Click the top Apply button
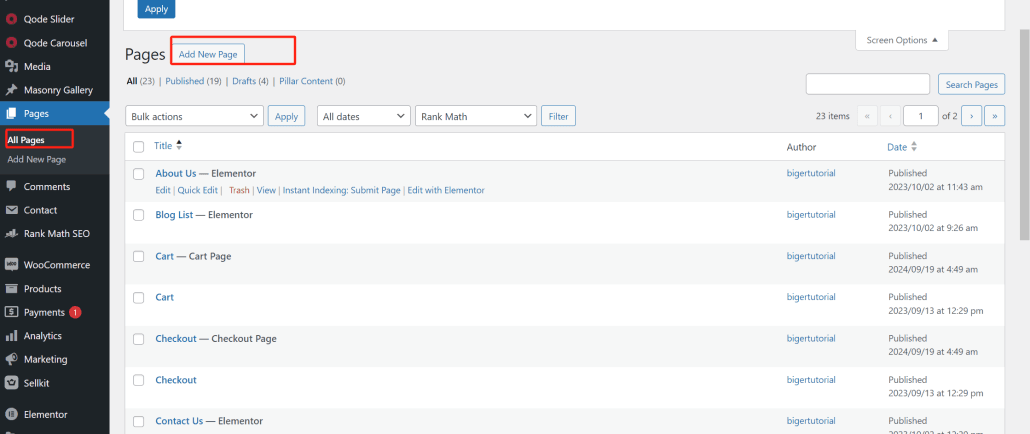1030x434 pixels. 156,9
